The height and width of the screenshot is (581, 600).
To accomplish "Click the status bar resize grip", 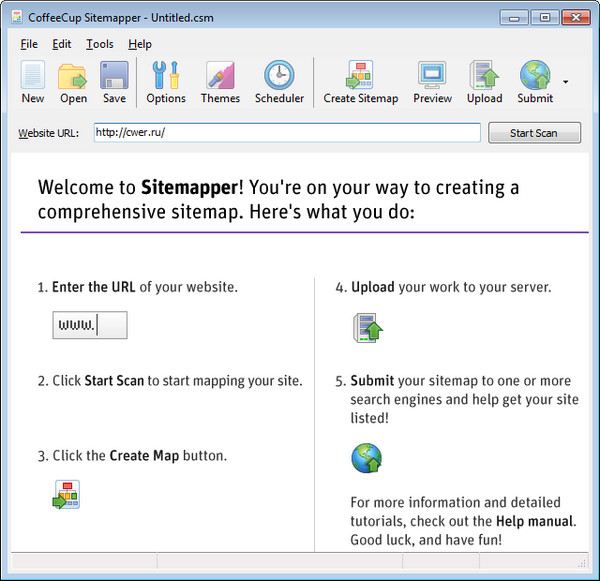I will coord(582,563).
